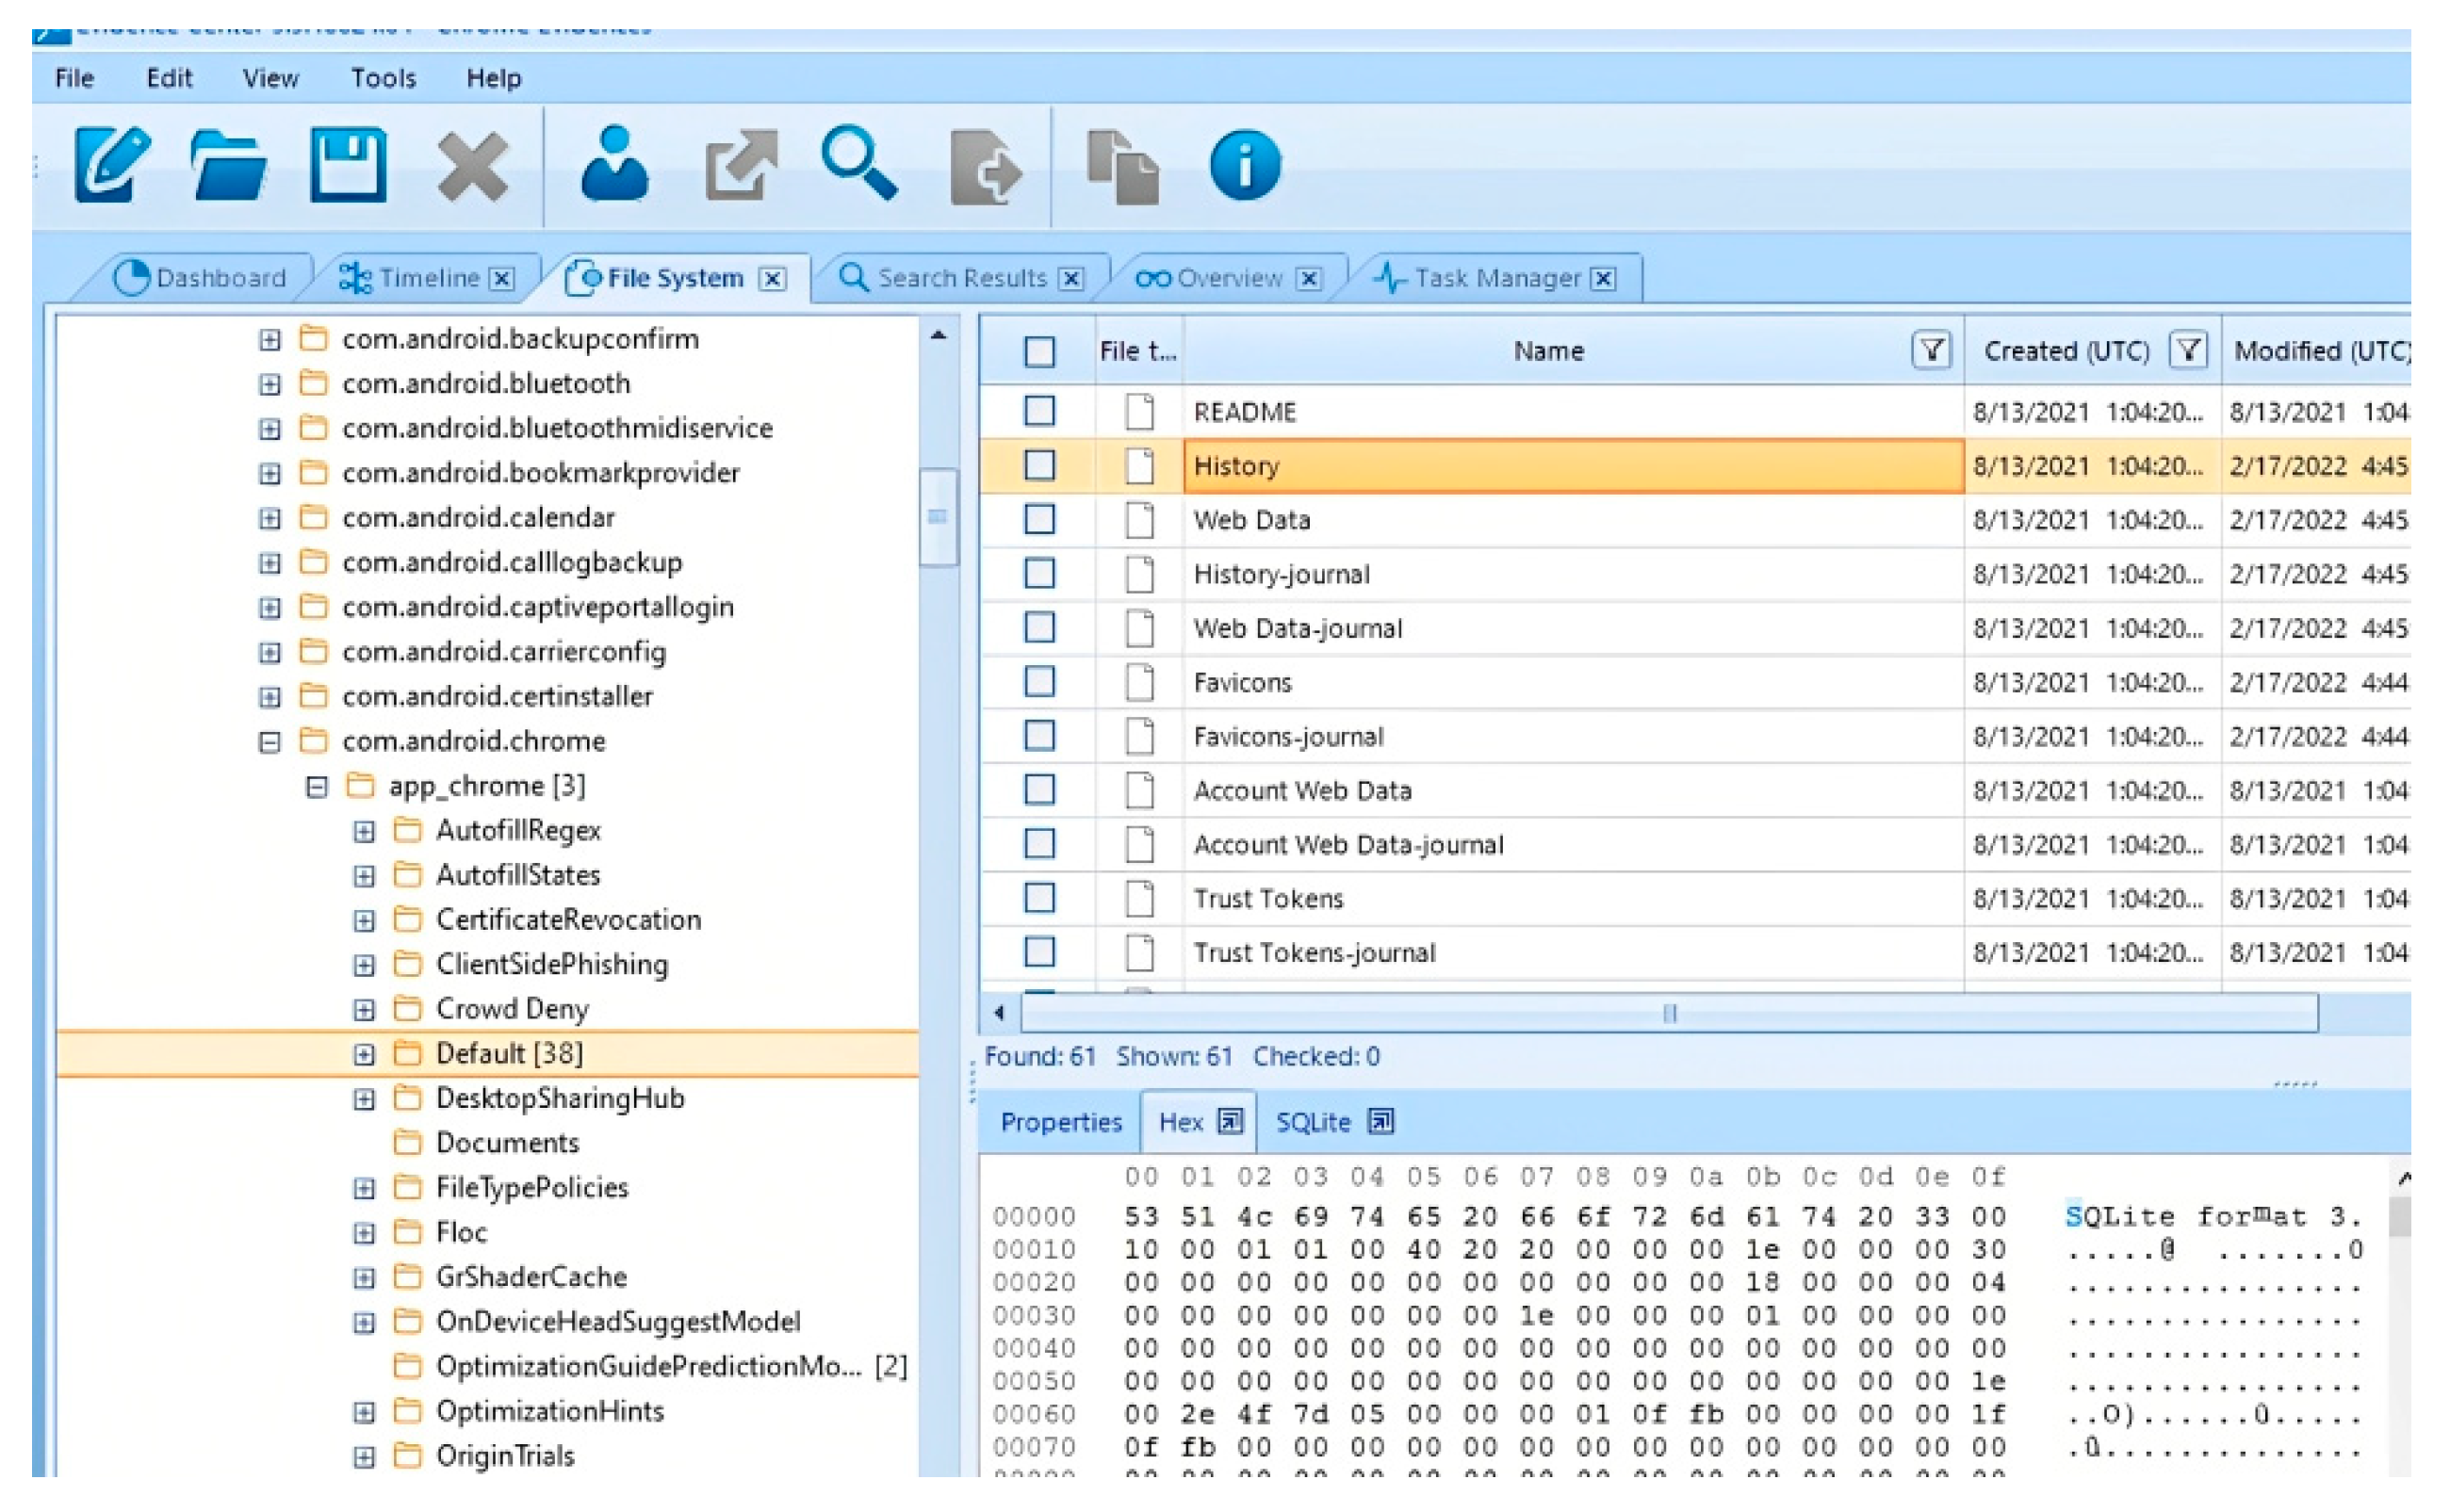Open the SQLite viewer tab
2450x1512 pixels.
1313,1122
